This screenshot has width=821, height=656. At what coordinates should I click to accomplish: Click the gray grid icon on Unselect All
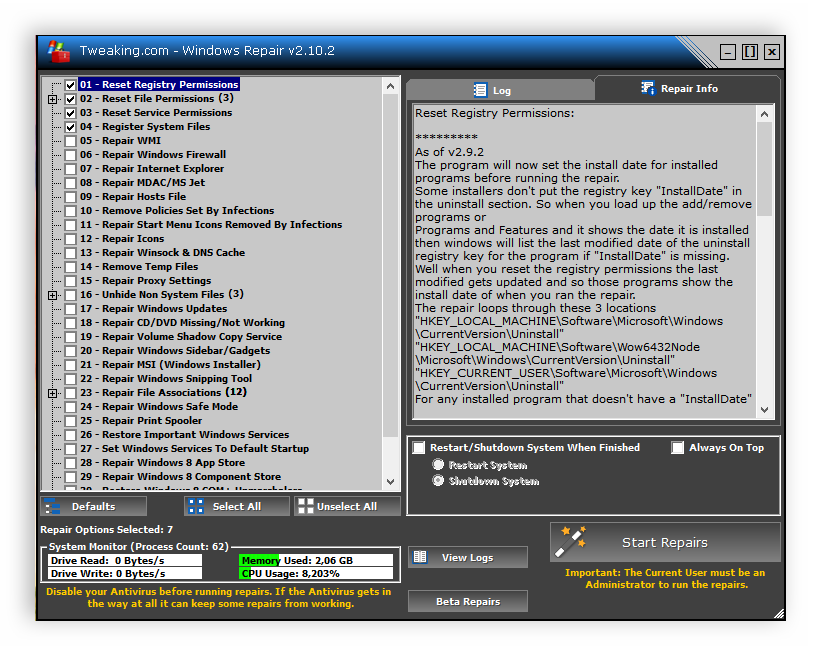coord(306,506)
